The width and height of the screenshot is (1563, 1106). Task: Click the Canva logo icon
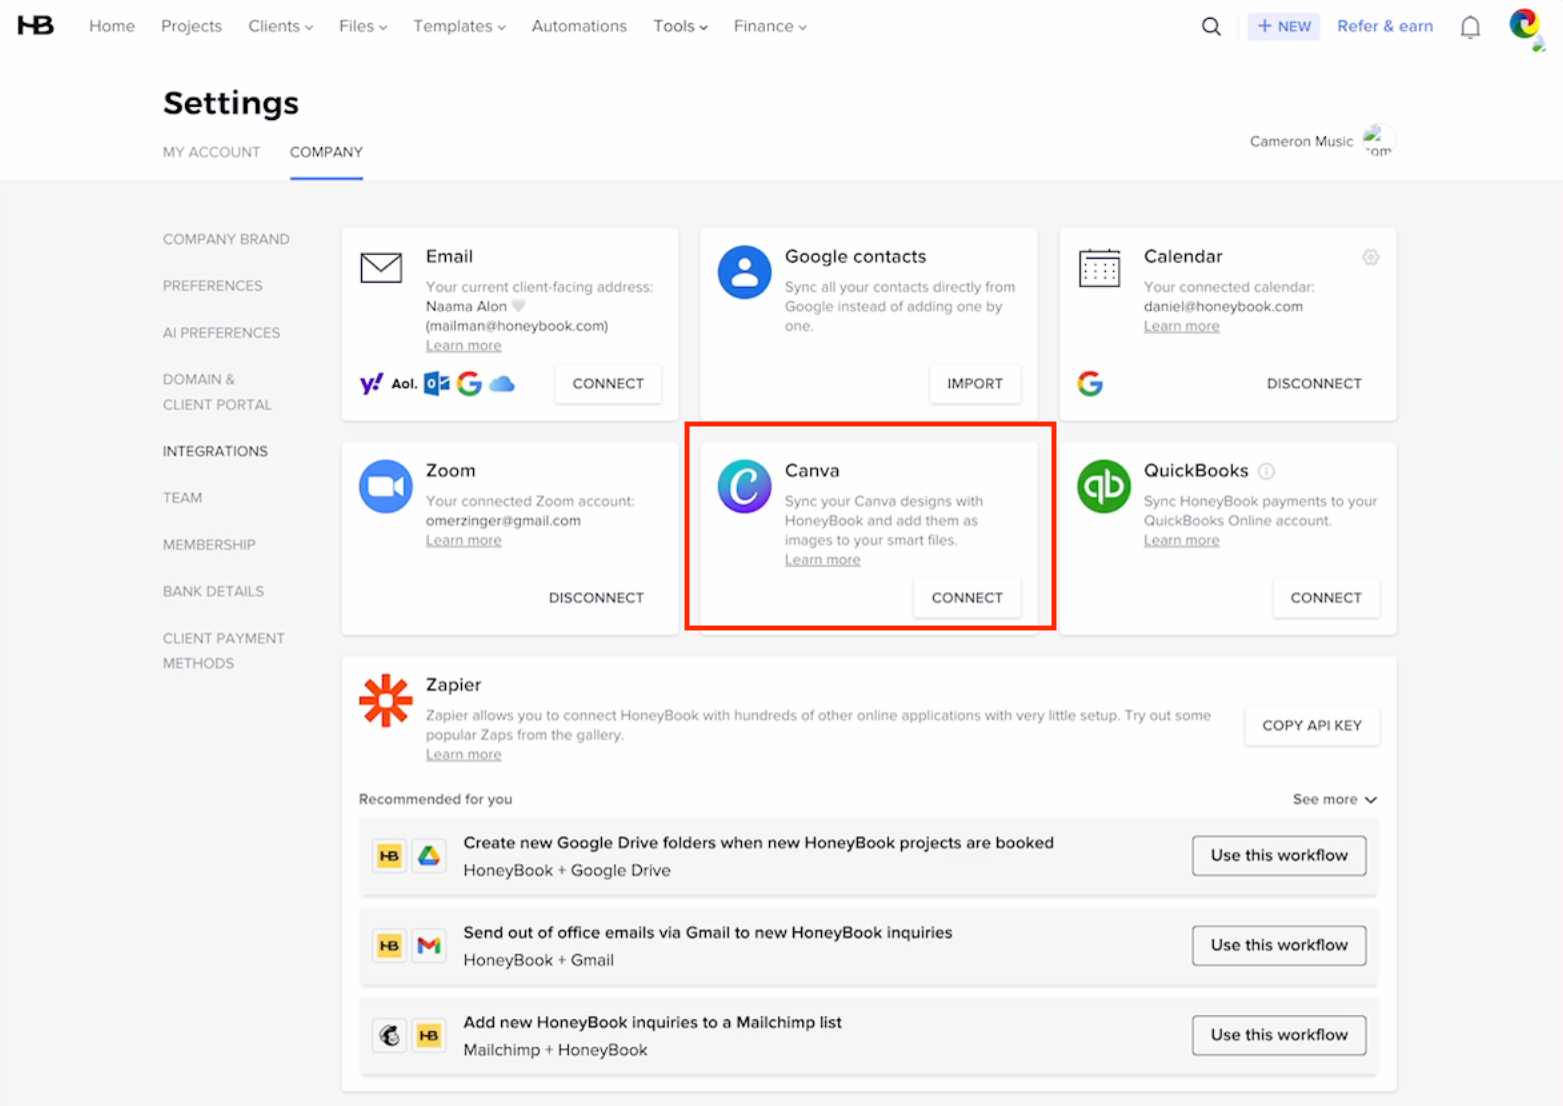pyautogui.click(x=744, y=486)
